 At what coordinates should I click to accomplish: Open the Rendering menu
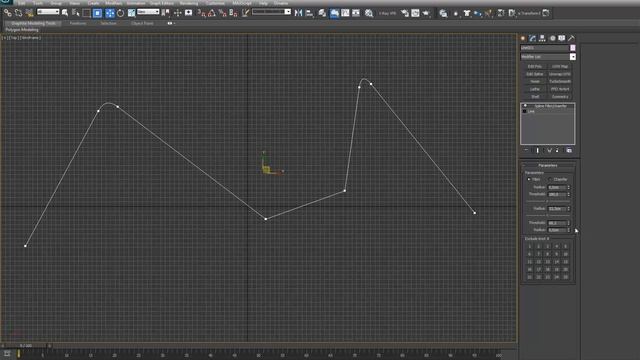point(189,3)
